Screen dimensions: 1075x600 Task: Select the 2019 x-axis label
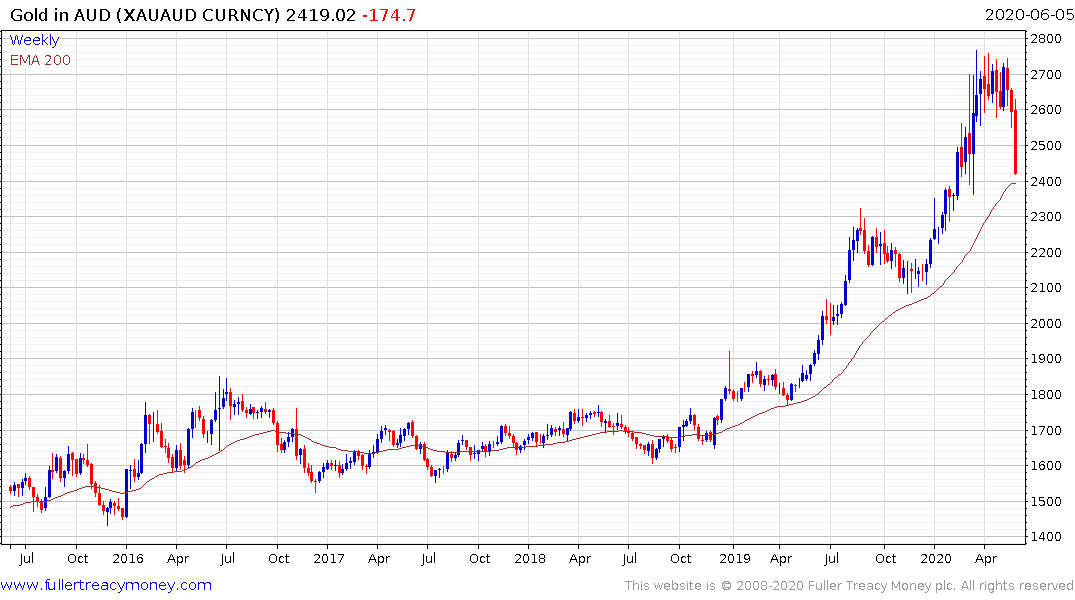735,558
